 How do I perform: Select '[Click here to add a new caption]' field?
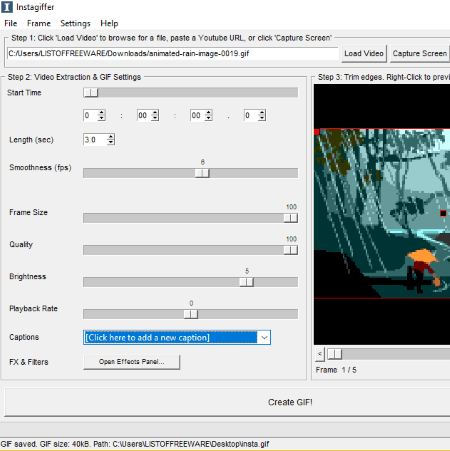coord(170,338)
